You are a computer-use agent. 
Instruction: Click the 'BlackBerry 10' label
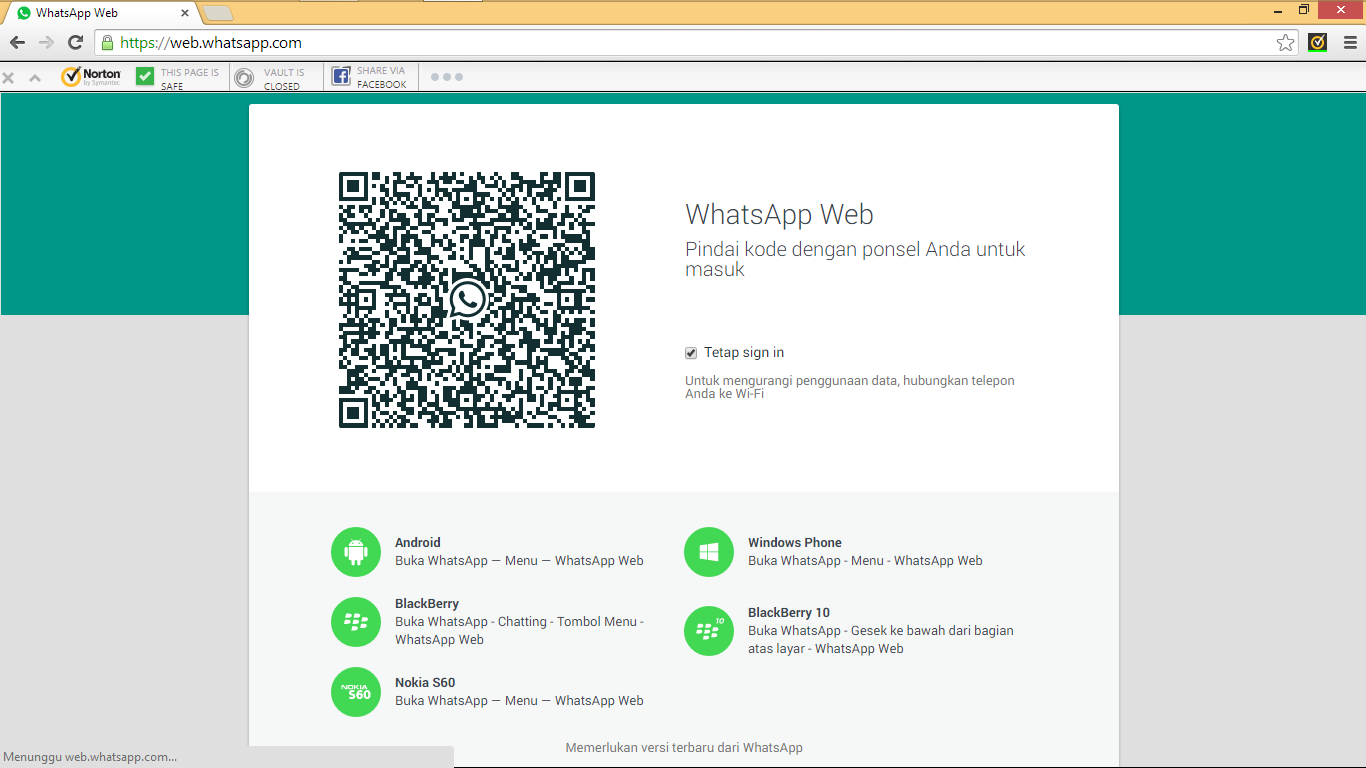tap(789, 613)
